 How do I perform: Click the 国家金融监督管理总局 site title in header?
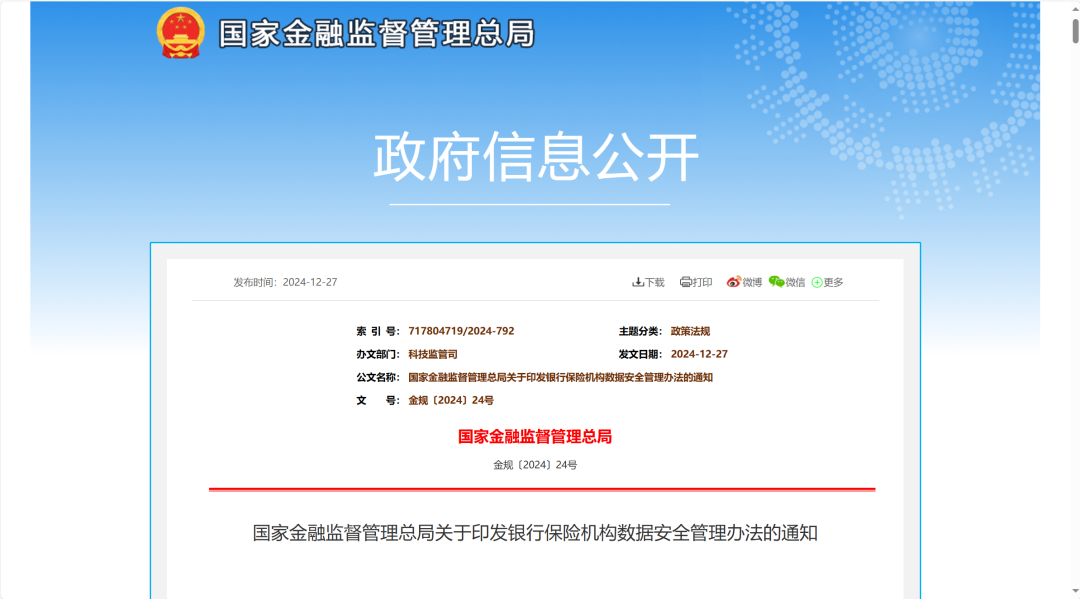pyautogui.click(x=376, y=33)
